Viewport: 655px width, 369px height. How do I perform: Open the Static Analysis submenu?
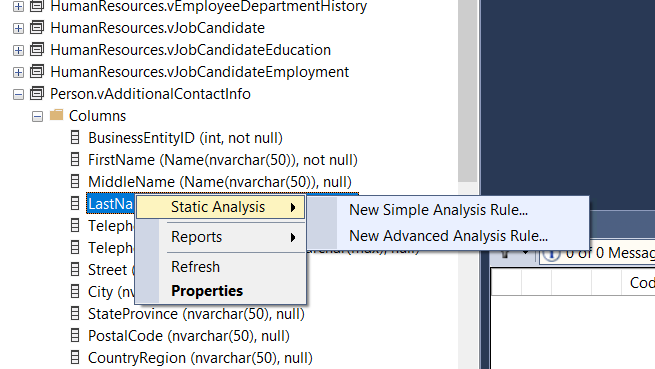[221, 207]
